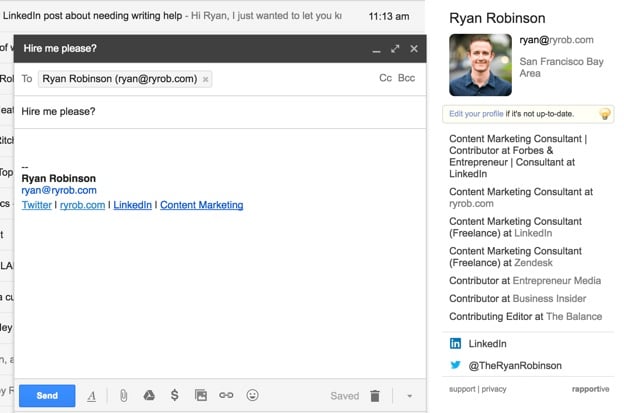Remove Ryan Robinson recipient chip
This screenshot has width=624, height=413.
pyautogui.click(x=205, y=79)
